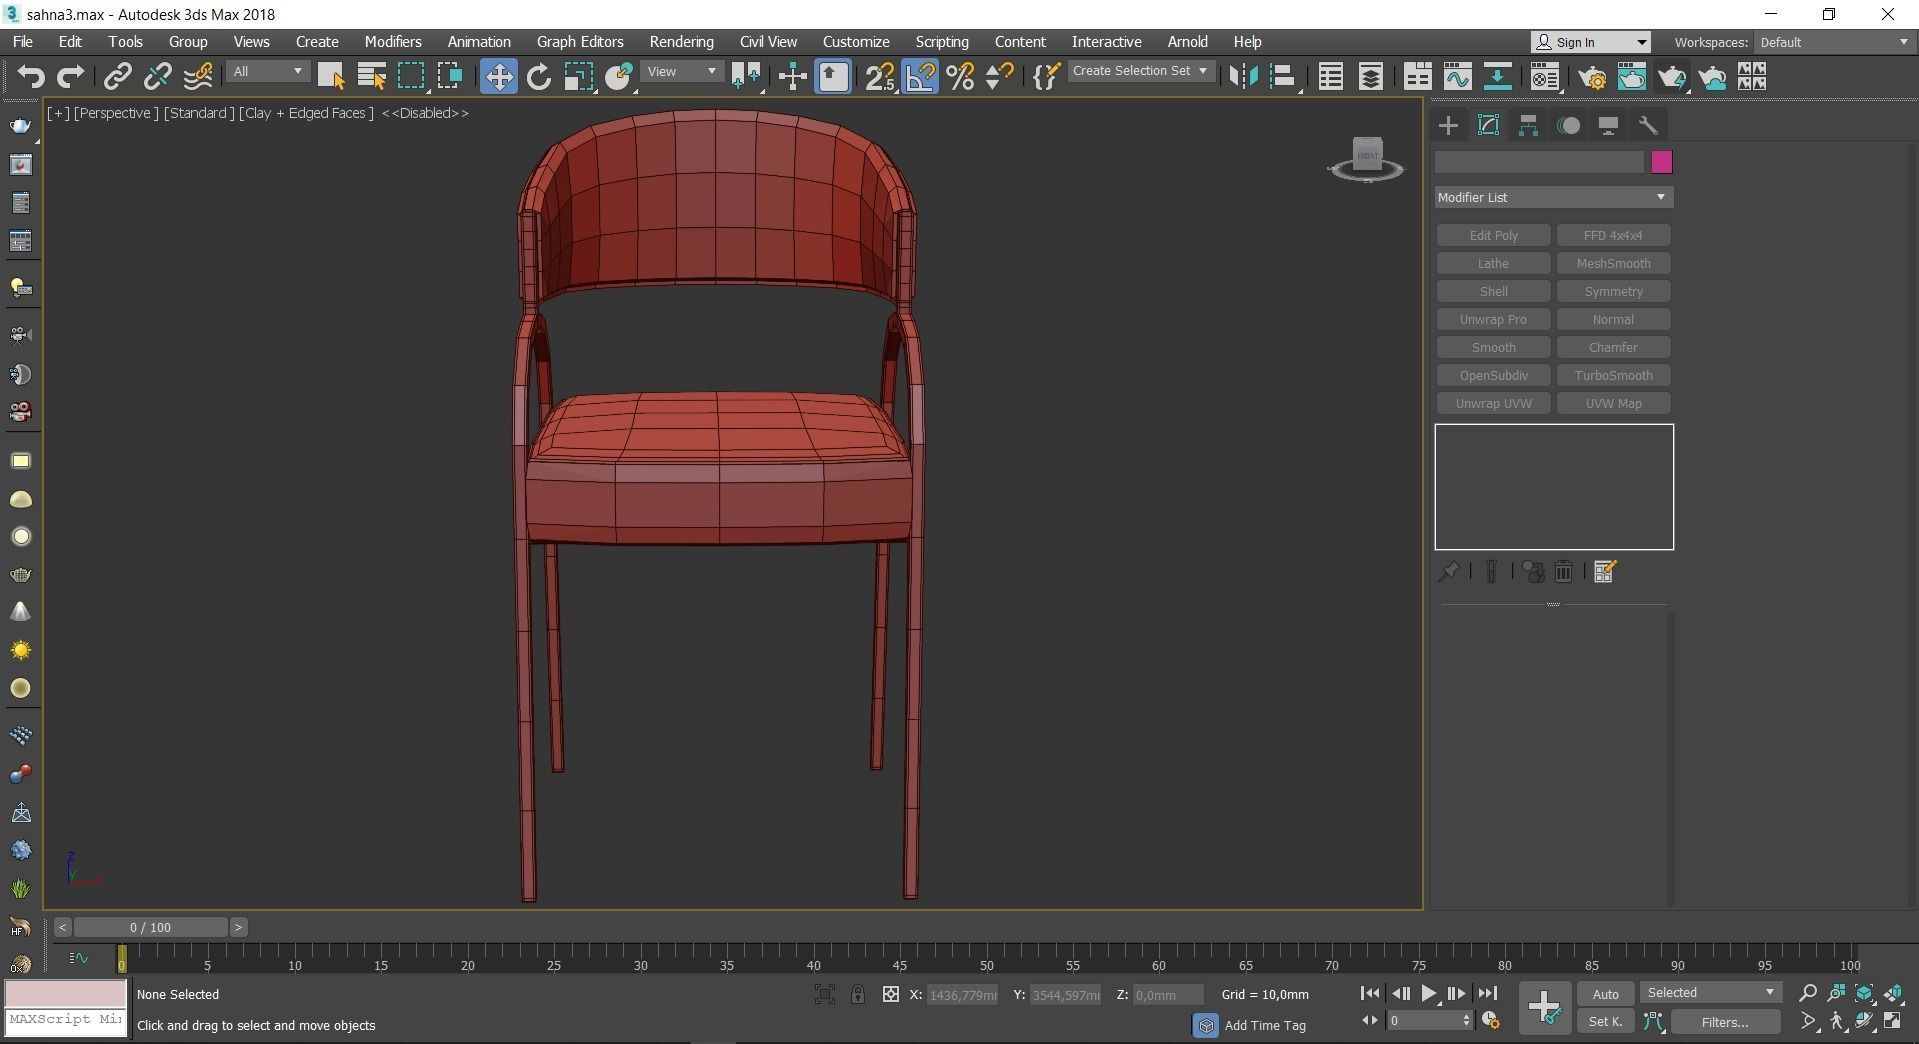The image size is (1919, 1044).
Task: Open the Arnold menu
Action: click(1187, 42)
